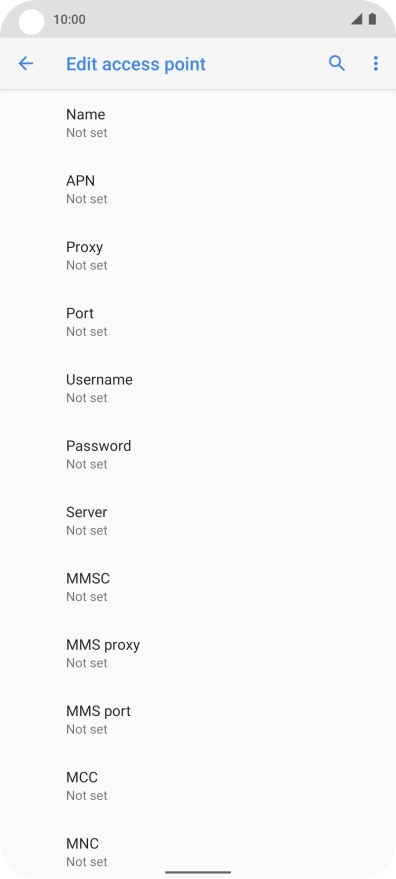Open the MNC setting
396x879 pixels.
[198, 848]
